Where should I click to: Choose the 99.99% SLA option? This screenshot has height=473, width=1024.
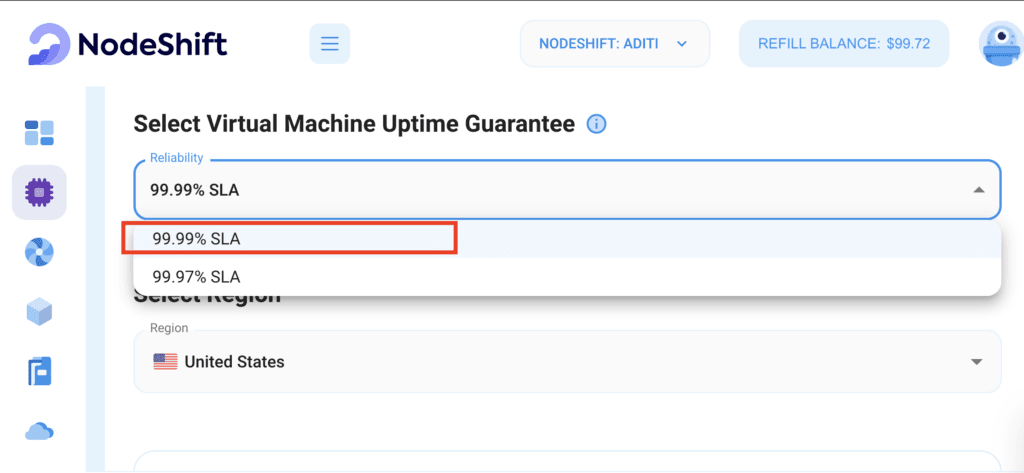click(x=567, y=240)
